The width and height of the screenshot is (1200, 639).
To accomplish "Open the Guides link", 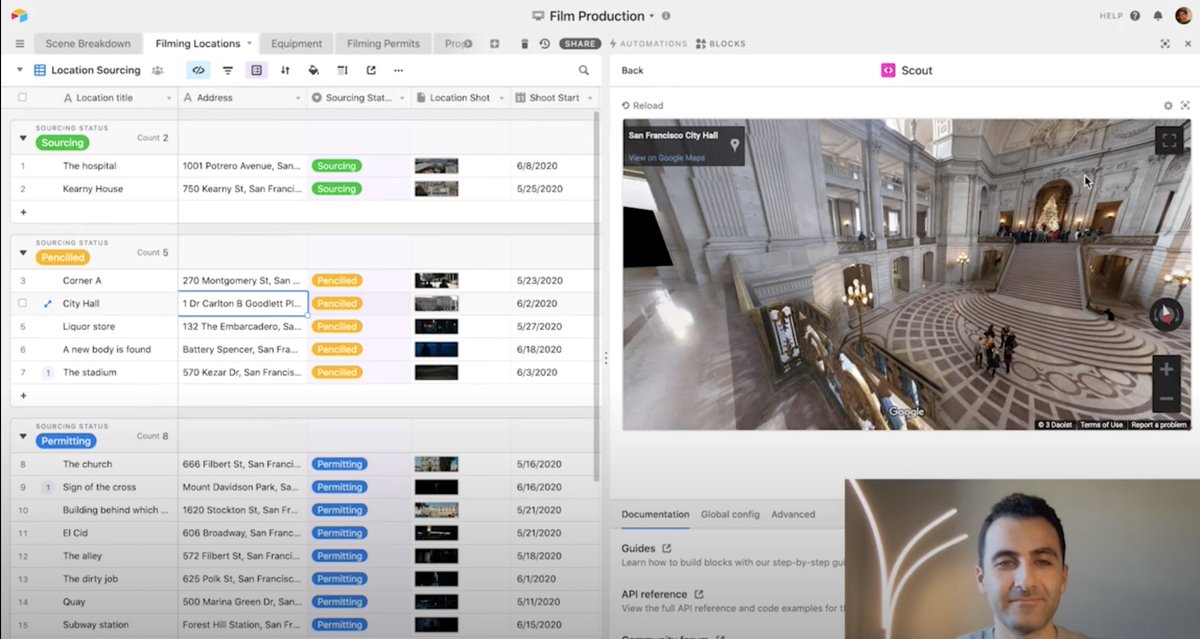I will pyautogui.click(x=646, y=548).
